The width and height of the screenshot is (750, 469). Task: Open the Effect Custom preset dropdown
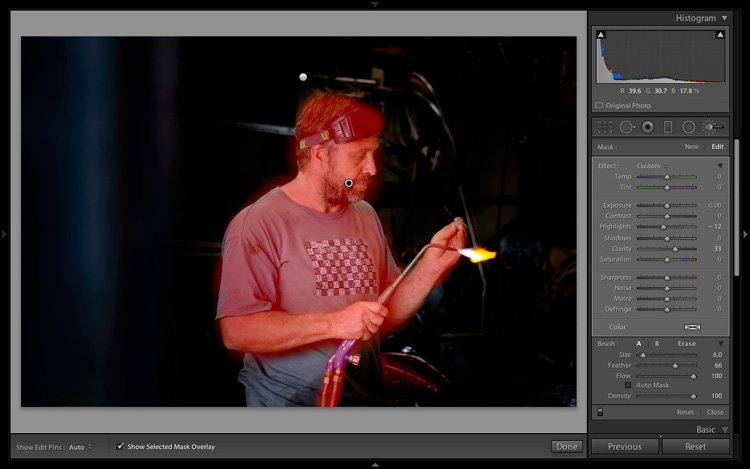[651, 165]
